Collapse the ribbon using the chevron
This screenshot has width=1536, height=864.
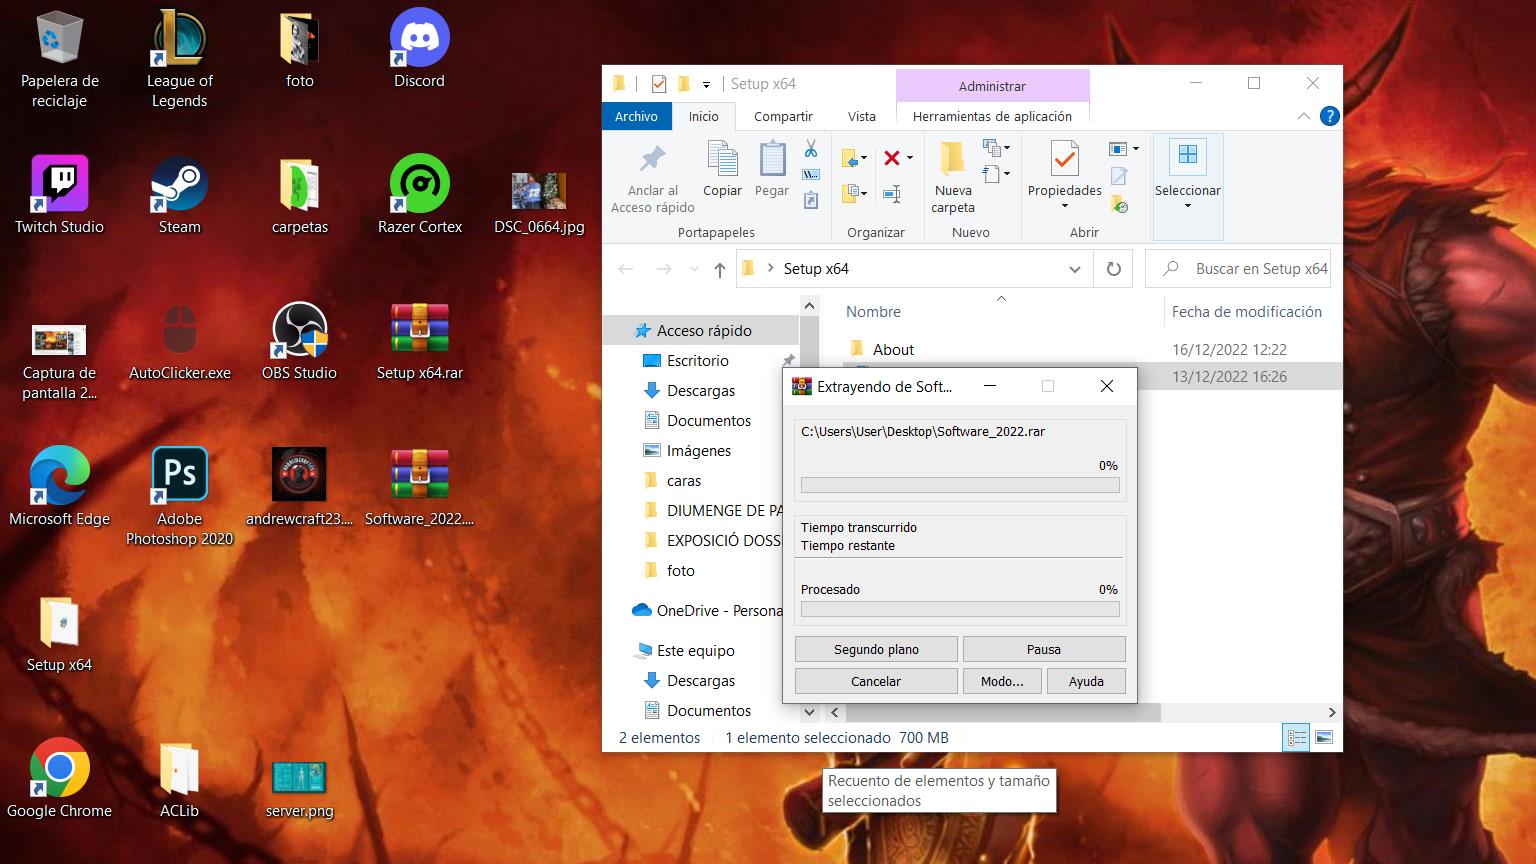[1303, 116]
